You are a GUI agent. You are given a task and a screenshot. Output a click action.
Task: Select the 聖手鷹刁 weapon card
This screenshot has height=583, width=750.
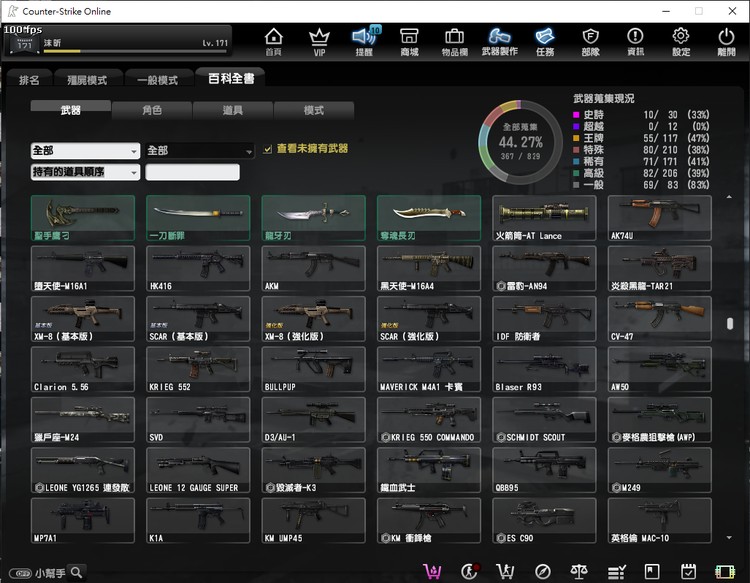tap(83, 218)
